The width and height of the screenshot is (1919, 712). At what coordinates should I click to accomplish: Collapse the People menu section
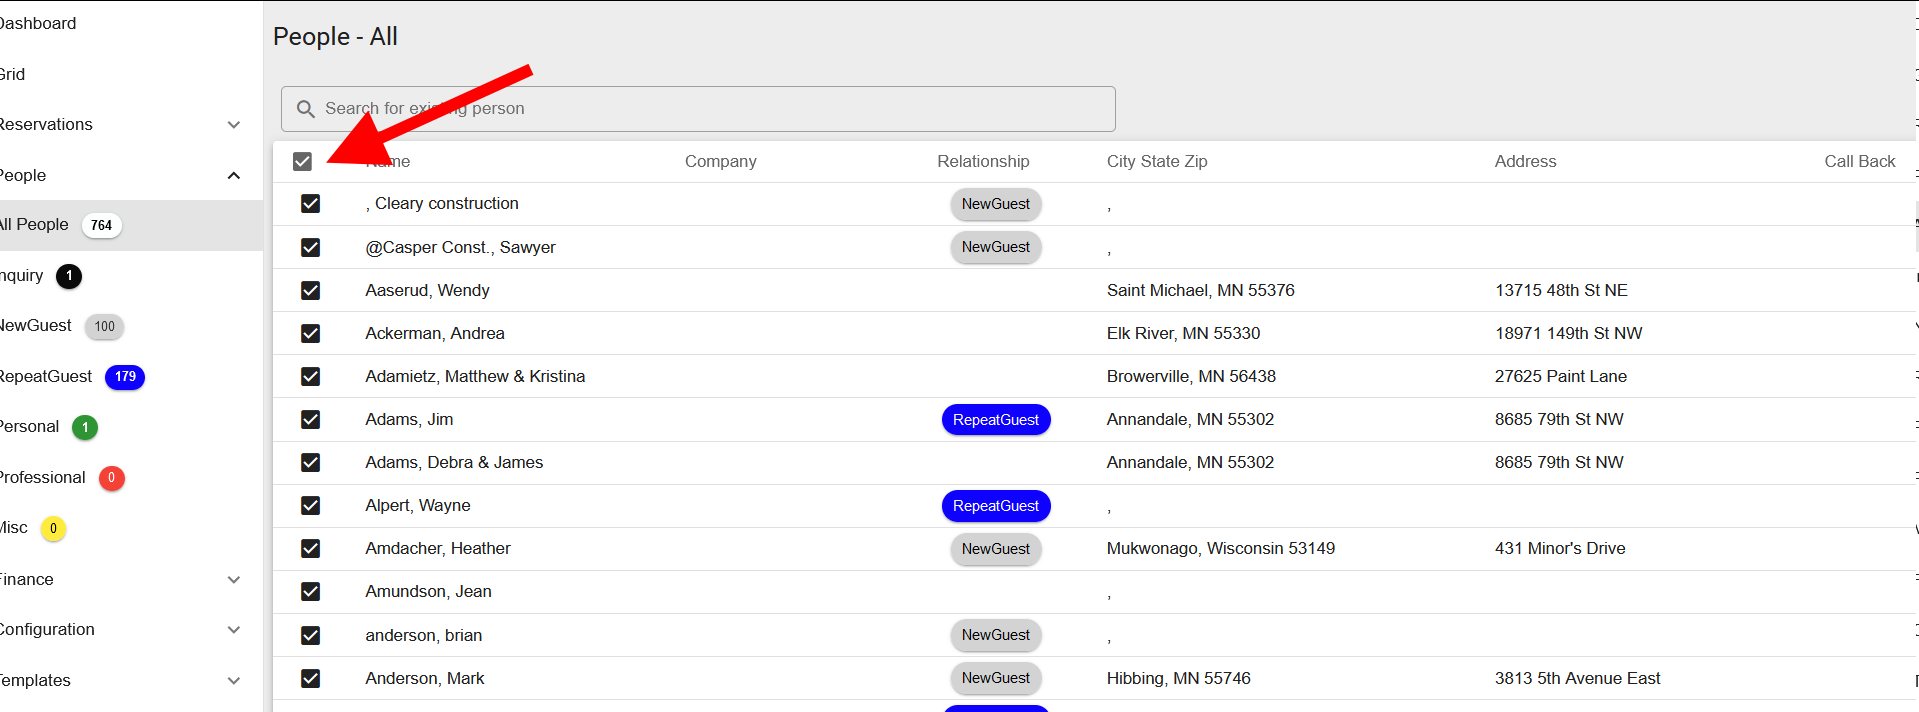point(233,176)
